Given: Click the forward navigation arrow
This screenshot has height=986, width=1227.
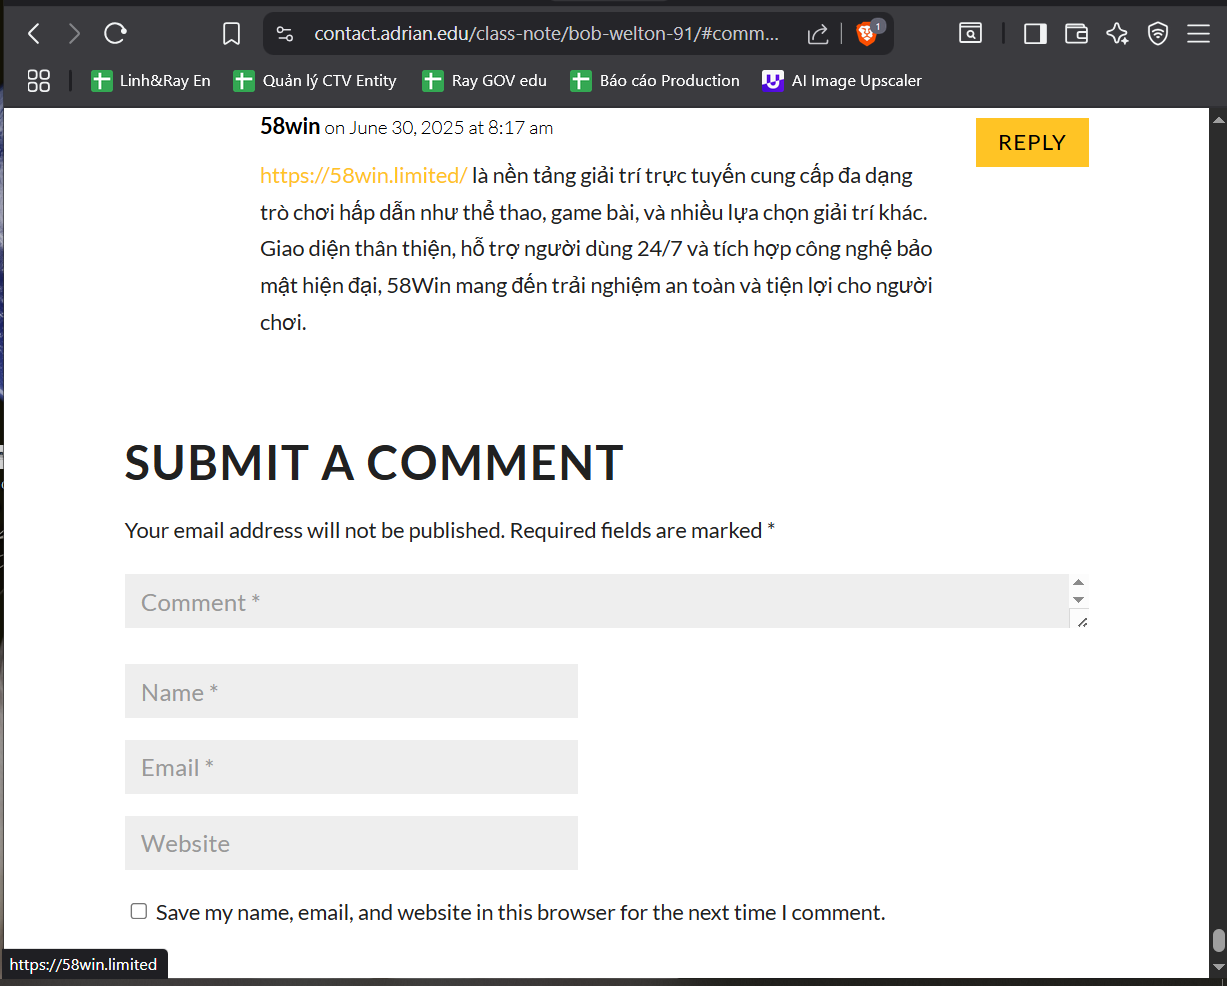Looking at the screenshot, I should coord(74,34).
